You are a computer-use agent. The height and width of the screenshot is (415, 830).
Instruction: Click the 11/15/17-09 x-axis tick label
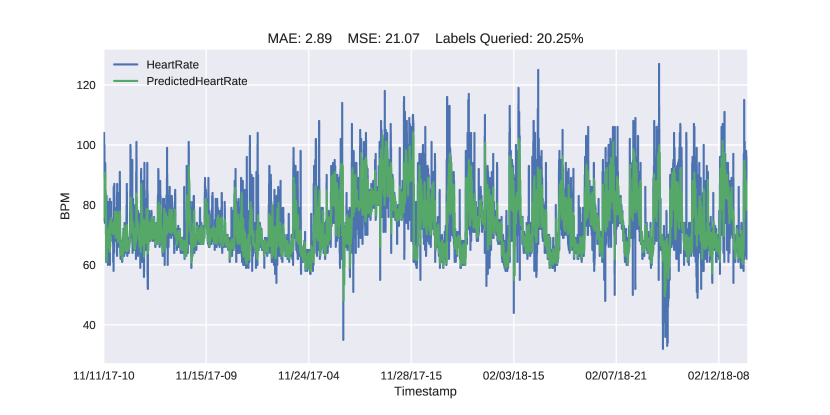coord(206,376)
